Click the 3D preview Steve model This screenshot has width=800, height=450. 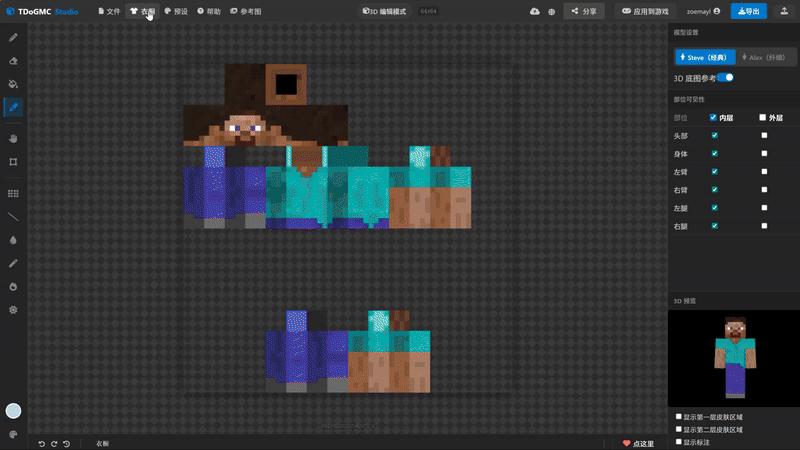point(735,357)
